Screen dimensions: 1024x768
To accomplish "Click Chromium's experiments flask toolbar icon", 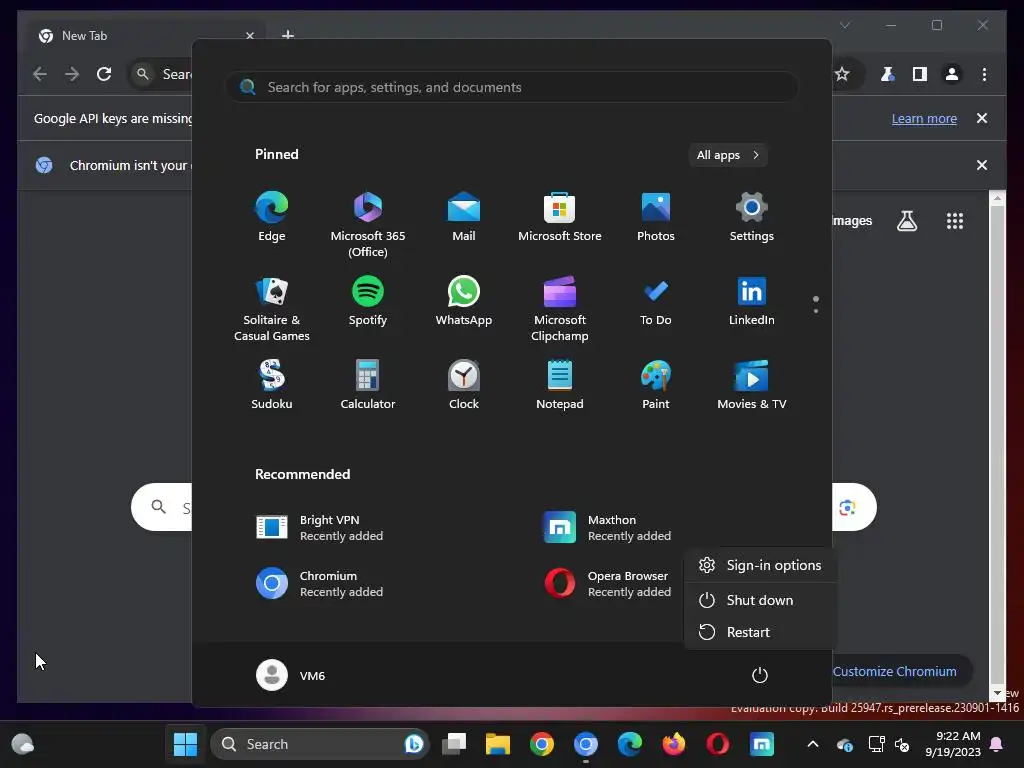I will (888, 74).
